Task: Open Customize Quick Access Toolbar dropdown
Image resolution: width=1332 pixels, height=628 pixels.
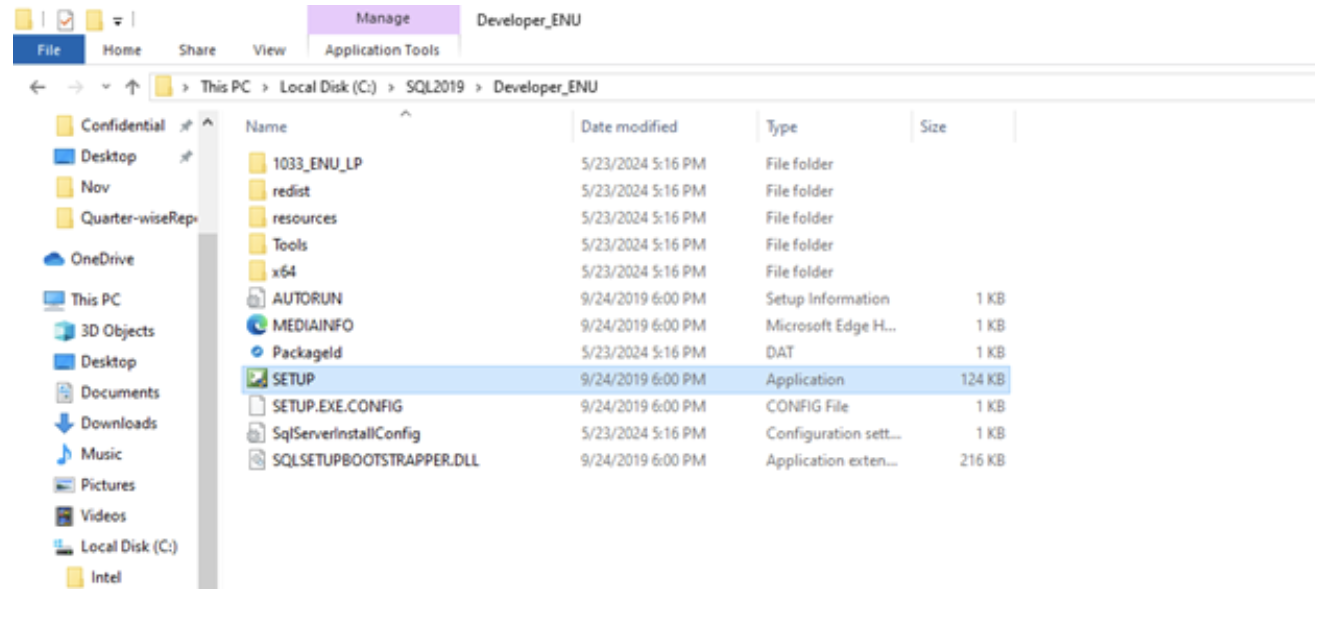Action: click(x=118, y=20)
